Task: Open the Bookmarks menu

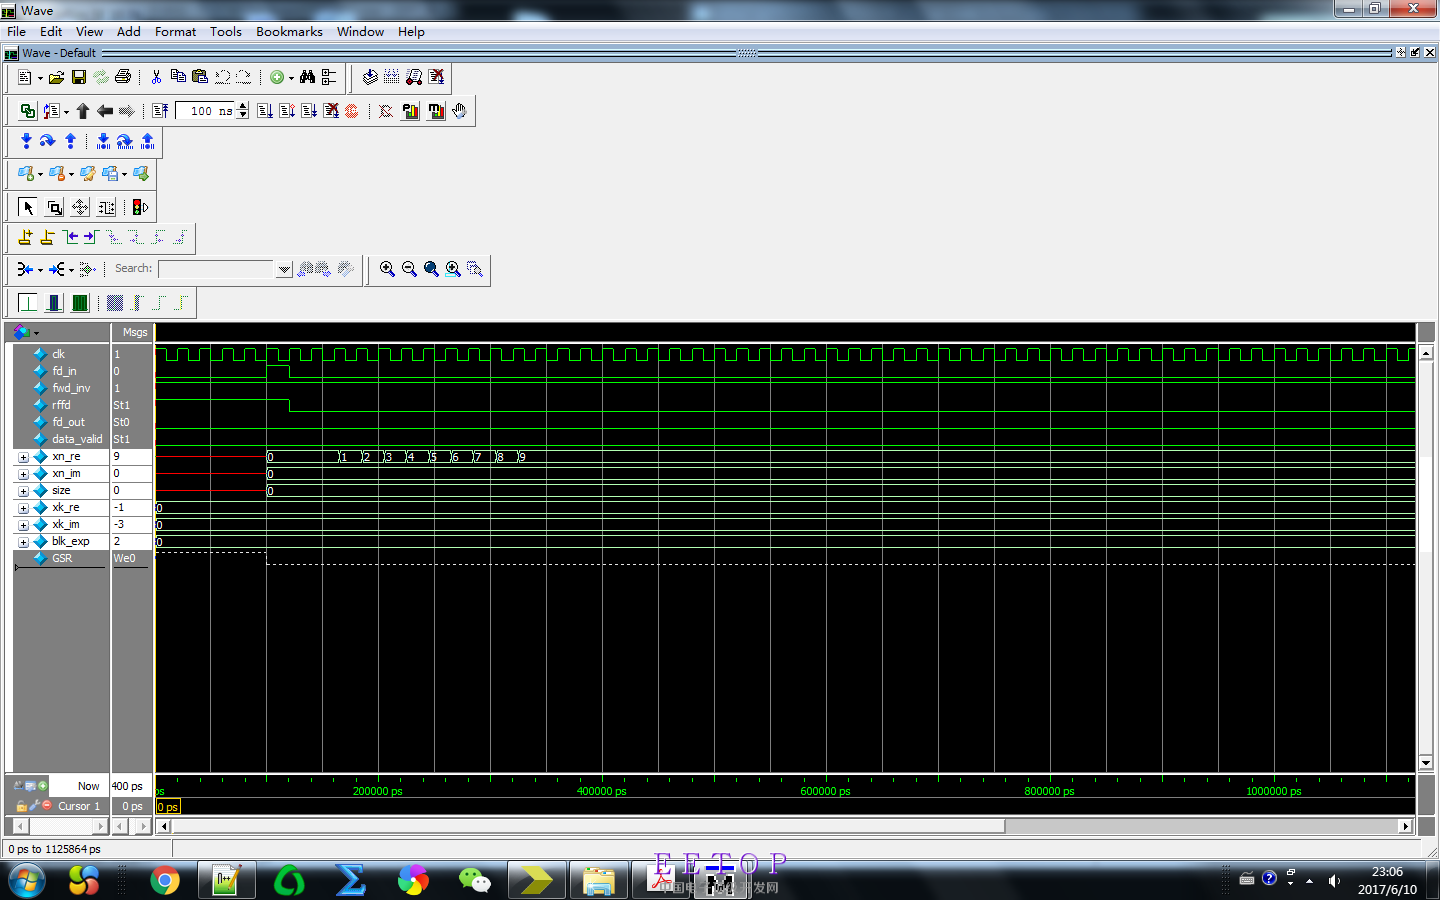Action: (x=289, y=32)
